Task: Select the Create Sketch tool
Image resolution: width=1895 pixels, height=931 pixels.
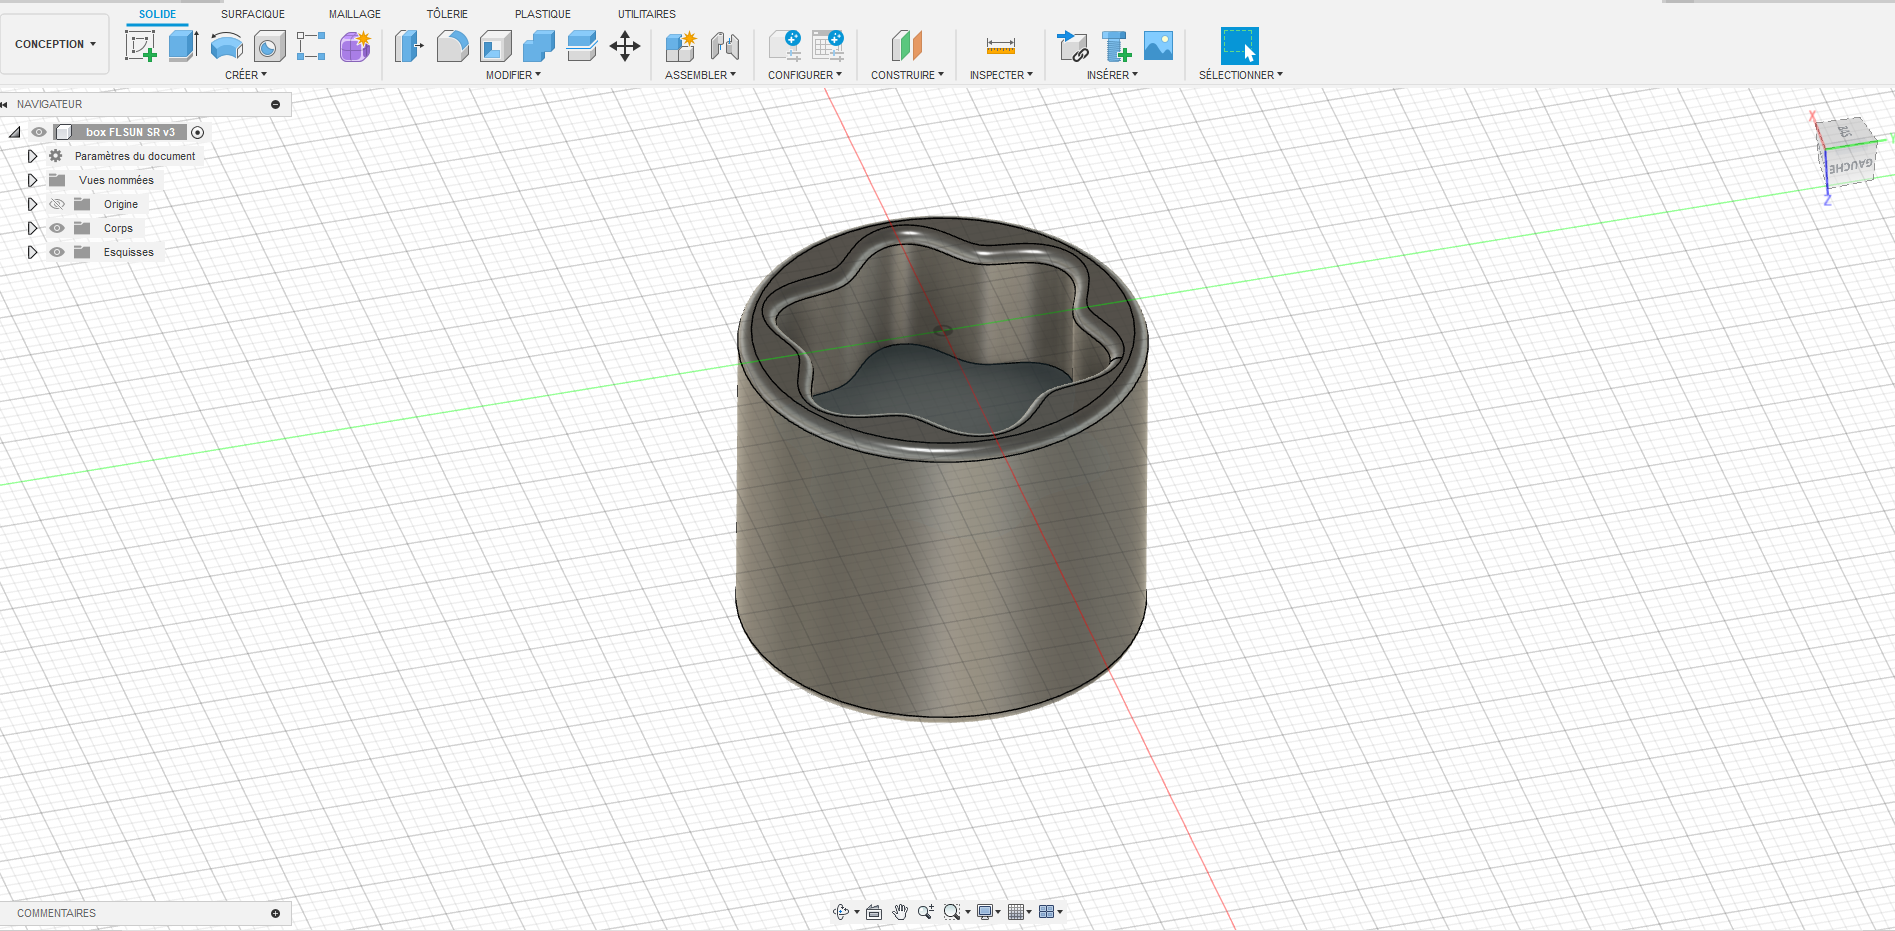Action: pos(140,46)
